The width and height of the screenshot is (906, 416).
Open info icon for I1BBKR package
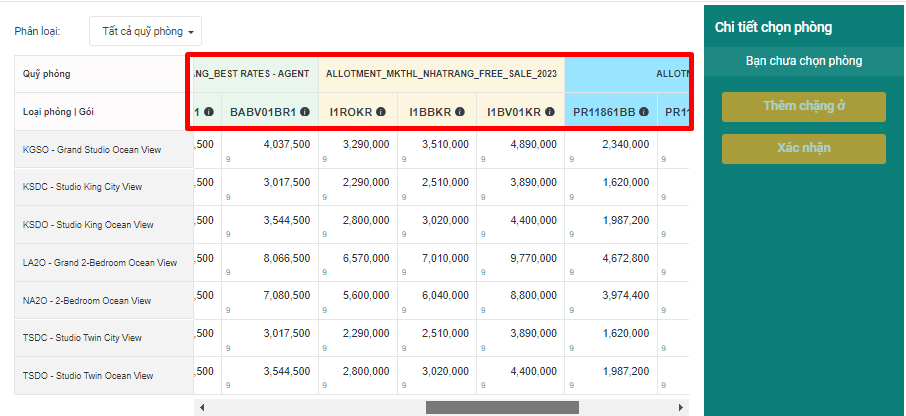(x=460, y=112)
